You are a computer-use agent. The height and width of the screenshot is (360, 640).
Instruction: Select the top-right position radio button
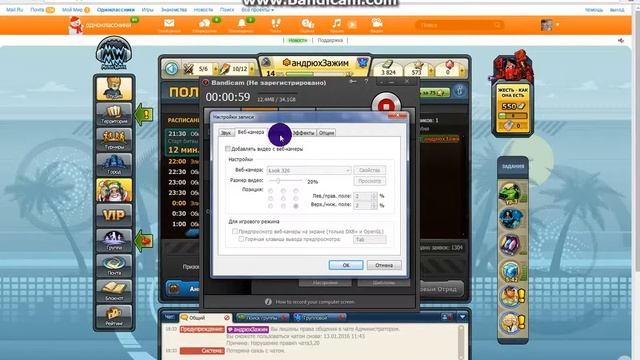click(296, 191)
